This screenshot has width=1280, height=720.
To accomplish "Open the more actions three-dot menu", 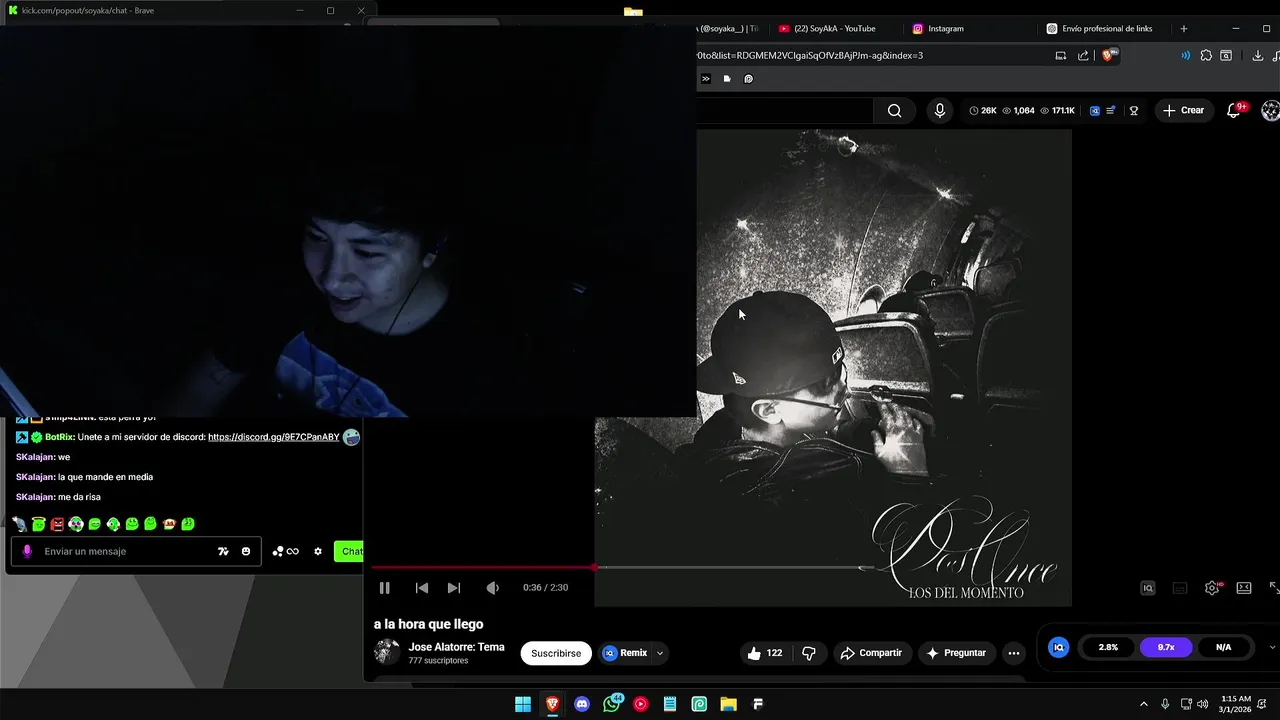I will [1014, 653].
